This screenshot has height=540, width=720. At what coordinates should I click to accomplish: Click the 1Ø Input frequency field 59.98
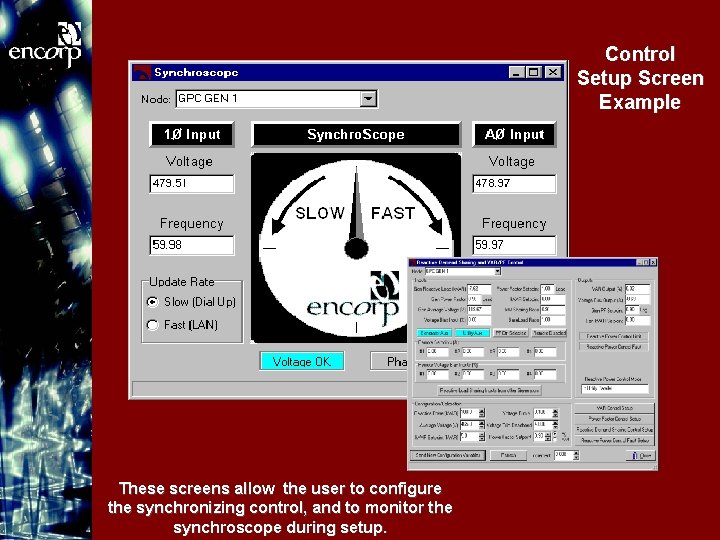(x=191, y=245)
